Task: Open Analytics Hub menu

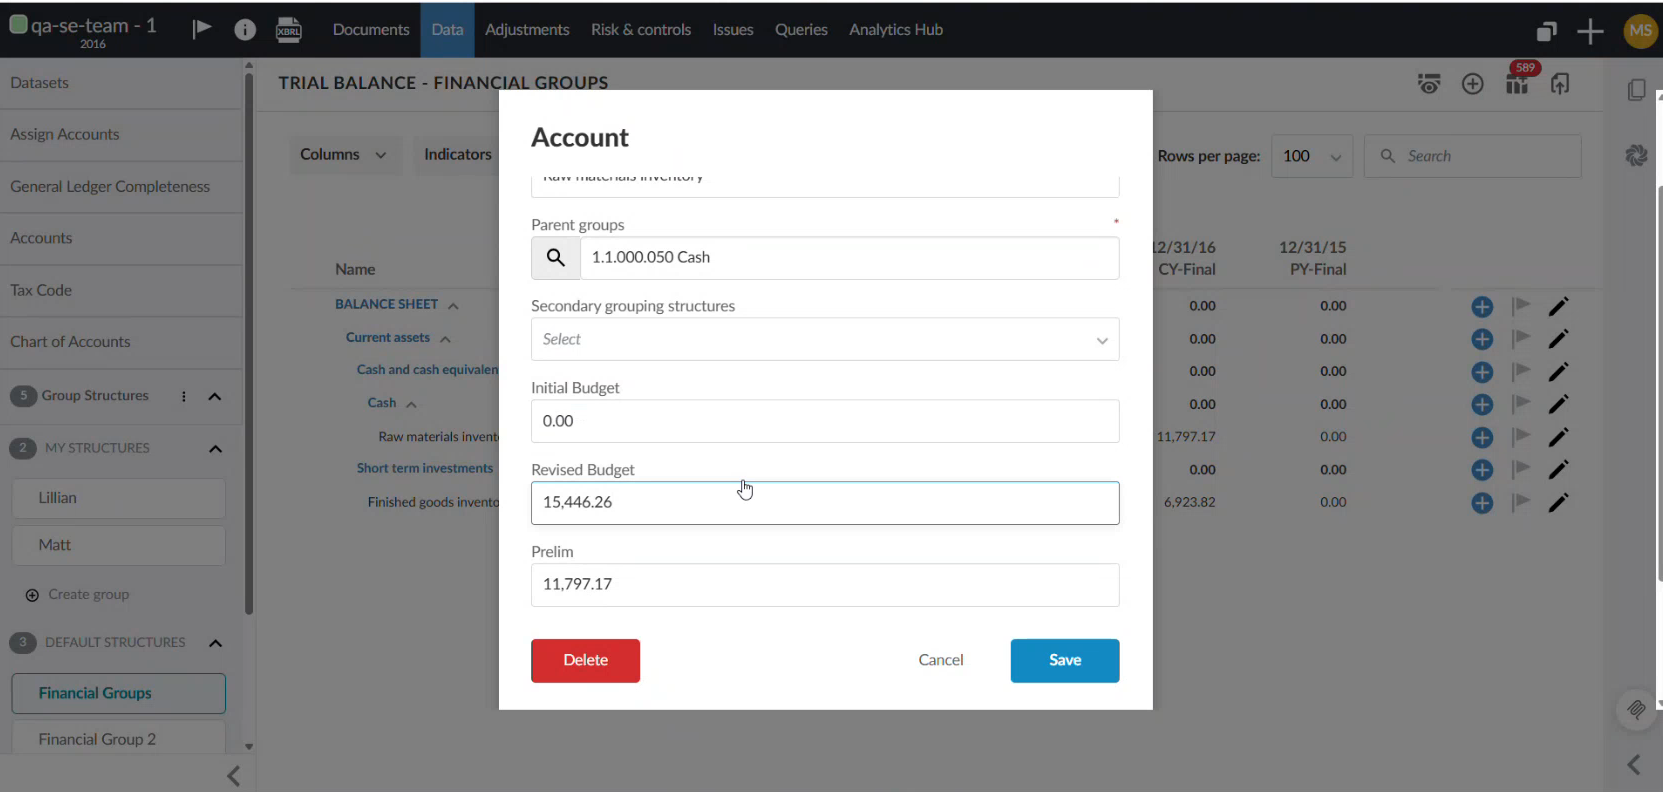Action: (896, 30)
